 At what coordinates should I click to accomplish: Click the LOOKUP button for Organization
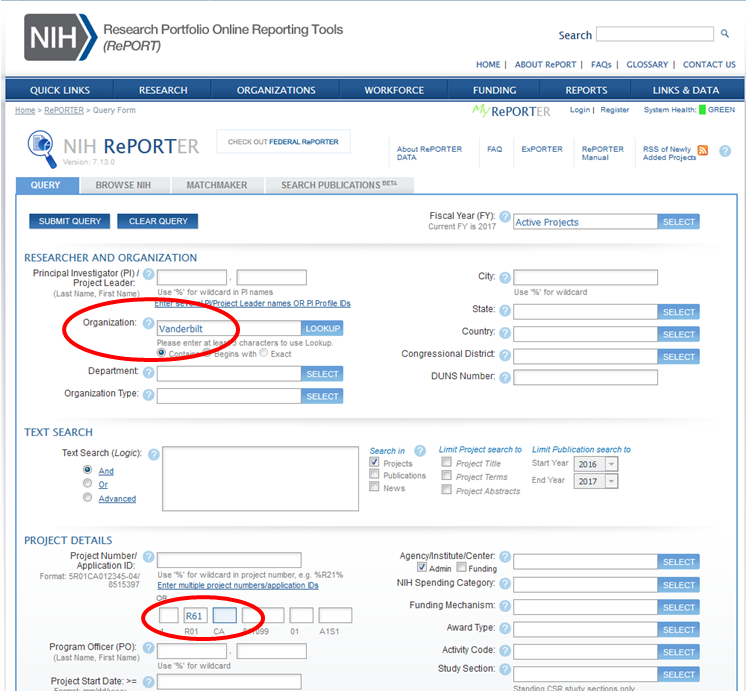tap(322, 328)
